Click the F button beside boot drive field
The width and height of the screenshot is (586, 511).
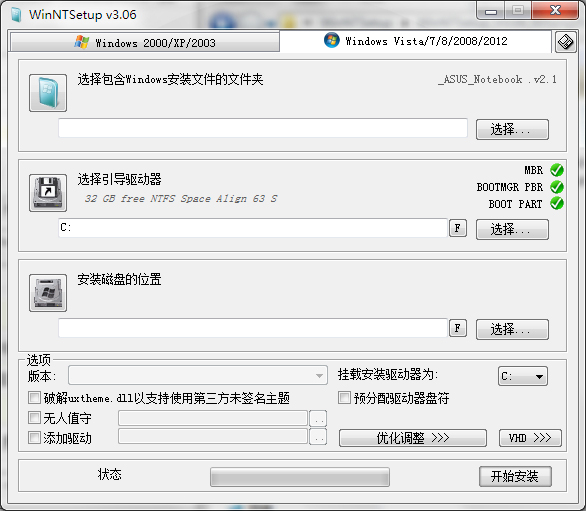458,228
